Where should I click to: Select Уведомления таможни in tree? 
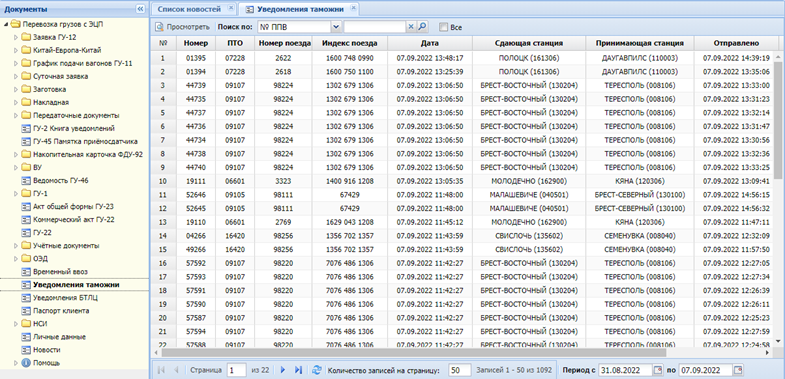[76, 285]
